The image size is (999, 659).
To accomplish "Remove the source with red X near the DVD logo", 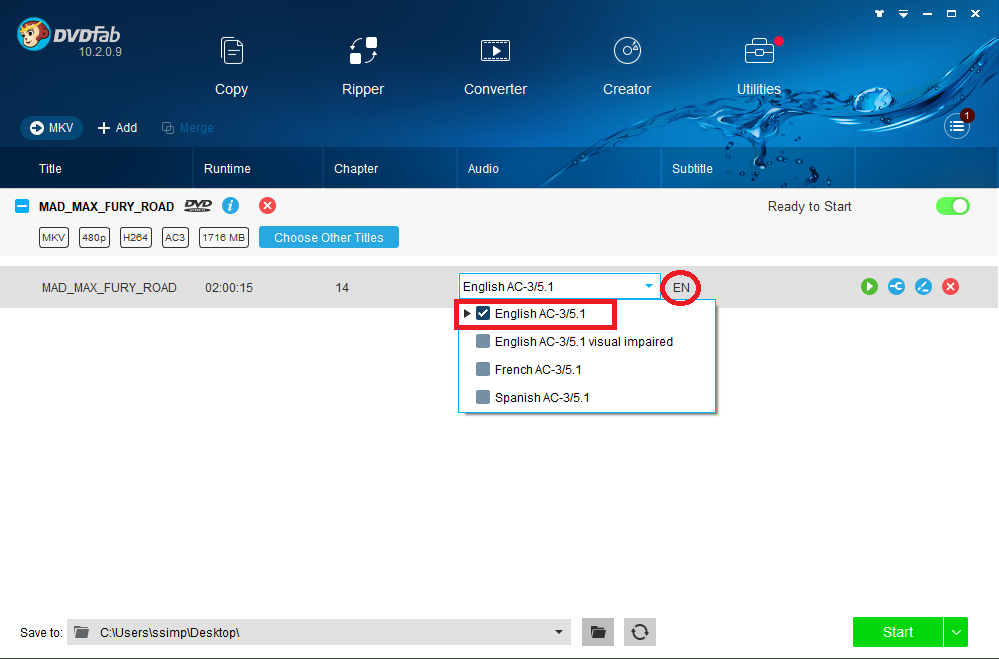I will point(268,205).
